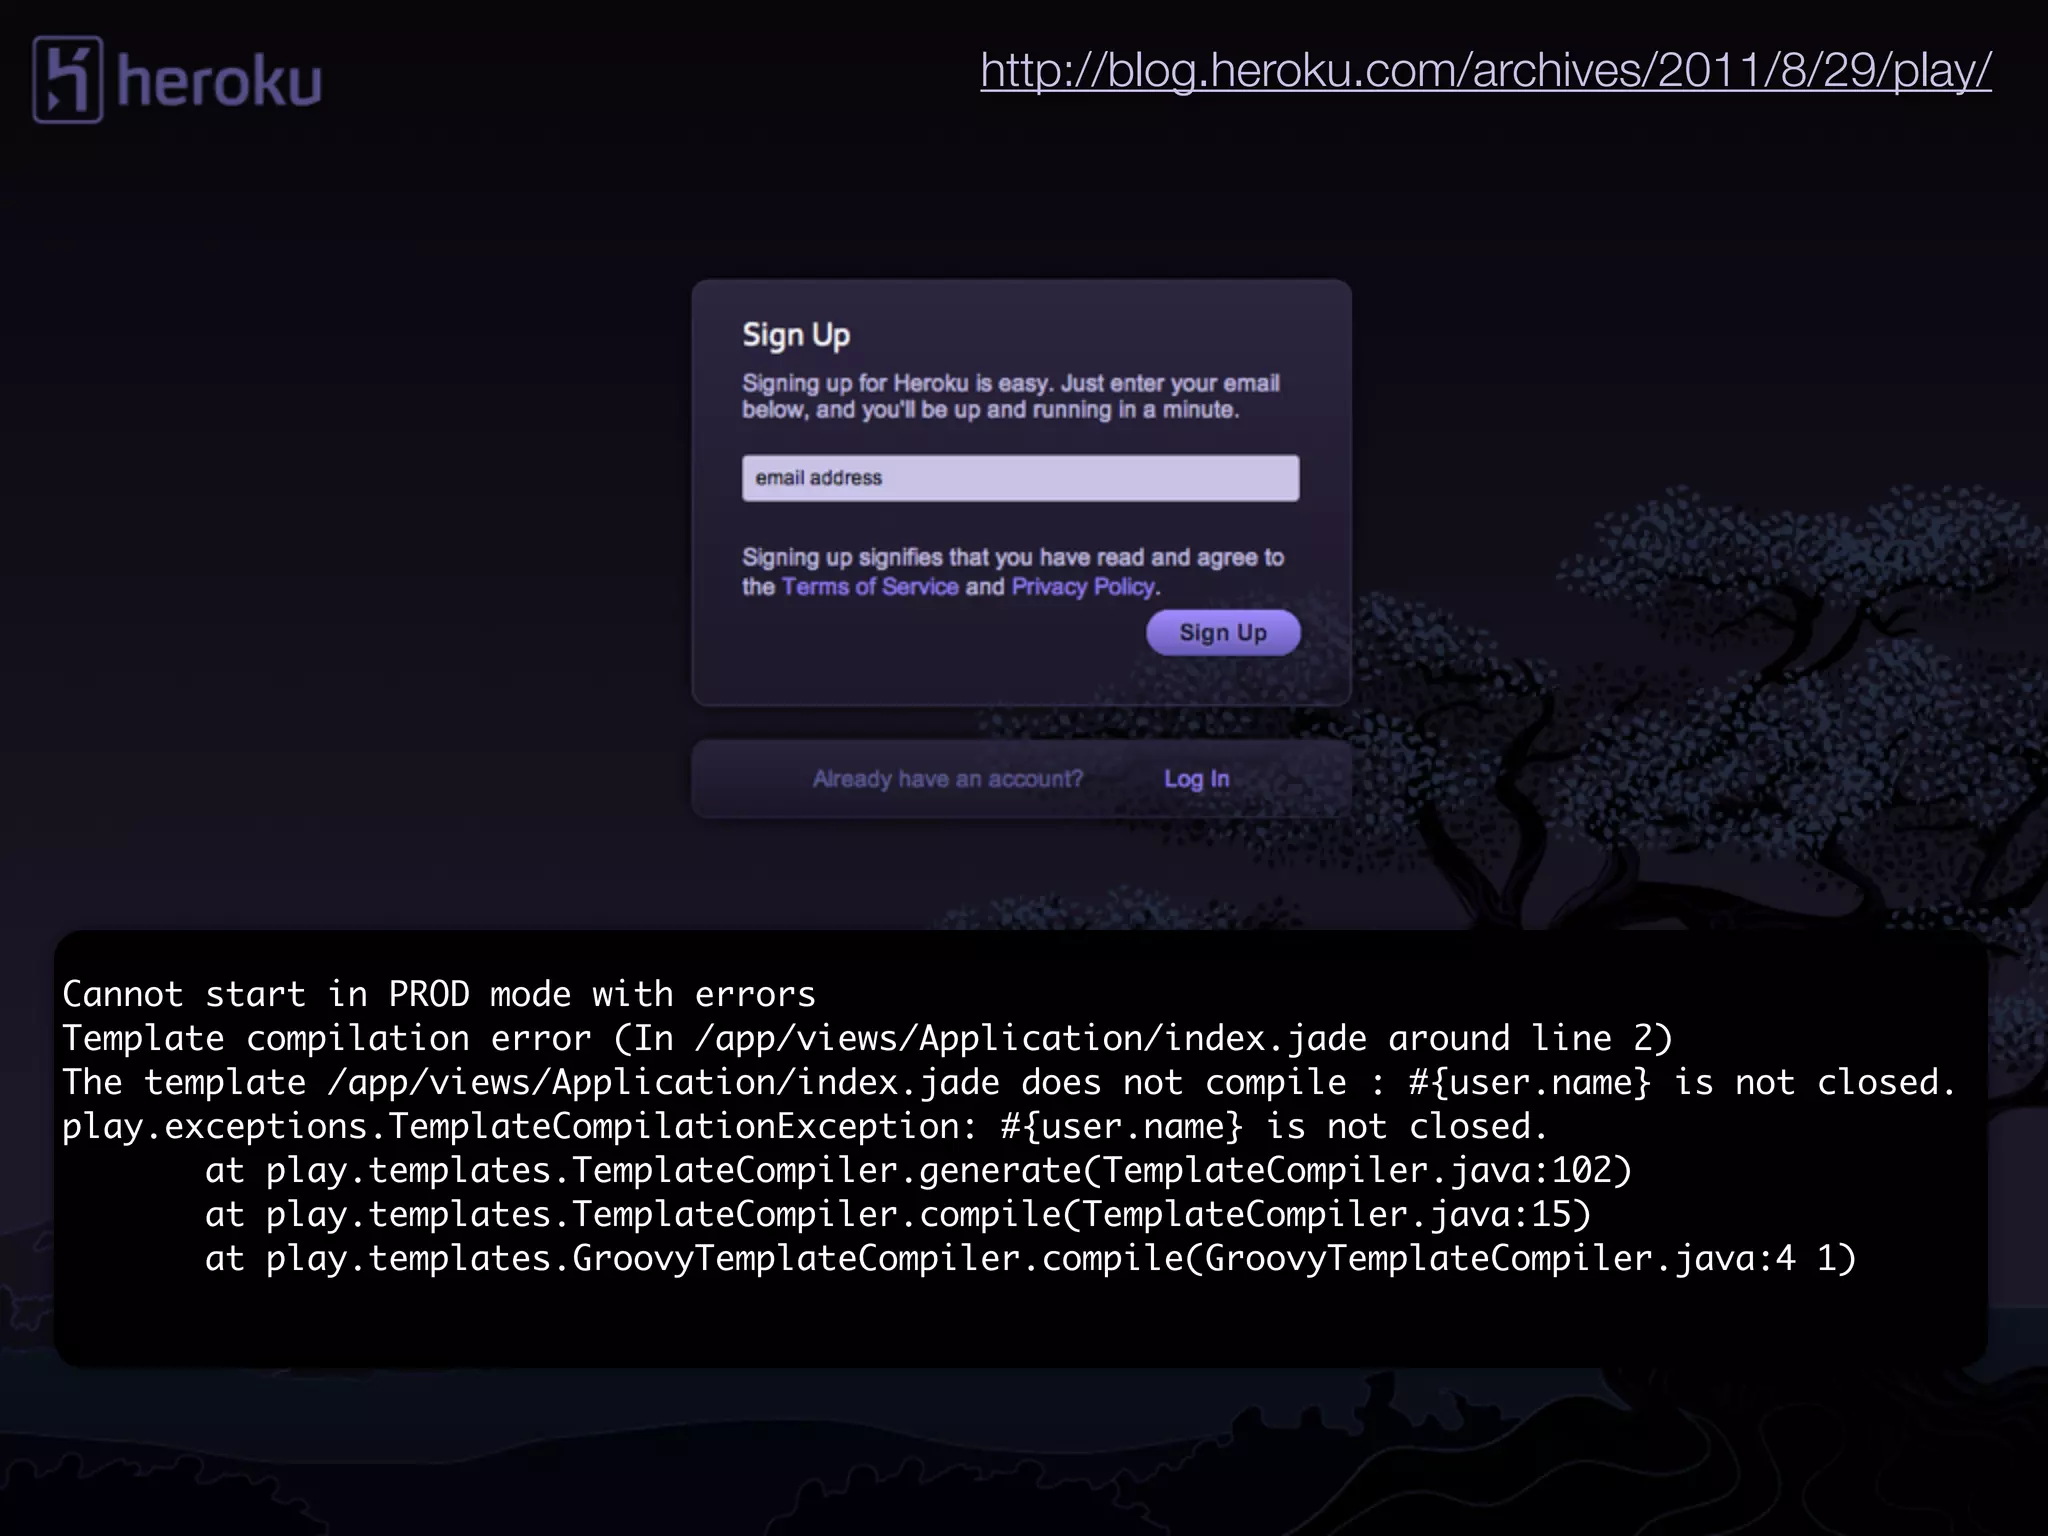Click the "does not compile" error line
2048x1536 pixels.
click(x=1009, y=1082)
